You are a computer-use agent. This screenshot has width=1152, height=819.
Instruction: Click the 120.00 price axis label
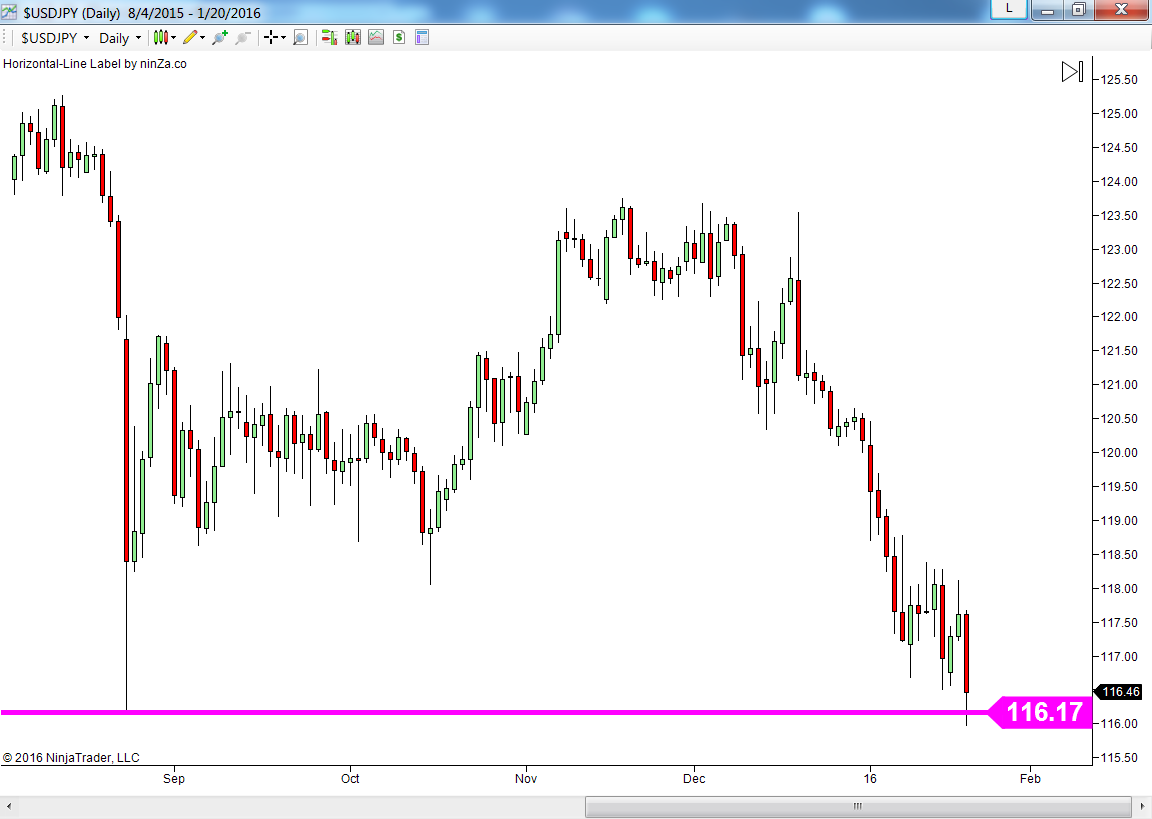(x=1119, y=452)
